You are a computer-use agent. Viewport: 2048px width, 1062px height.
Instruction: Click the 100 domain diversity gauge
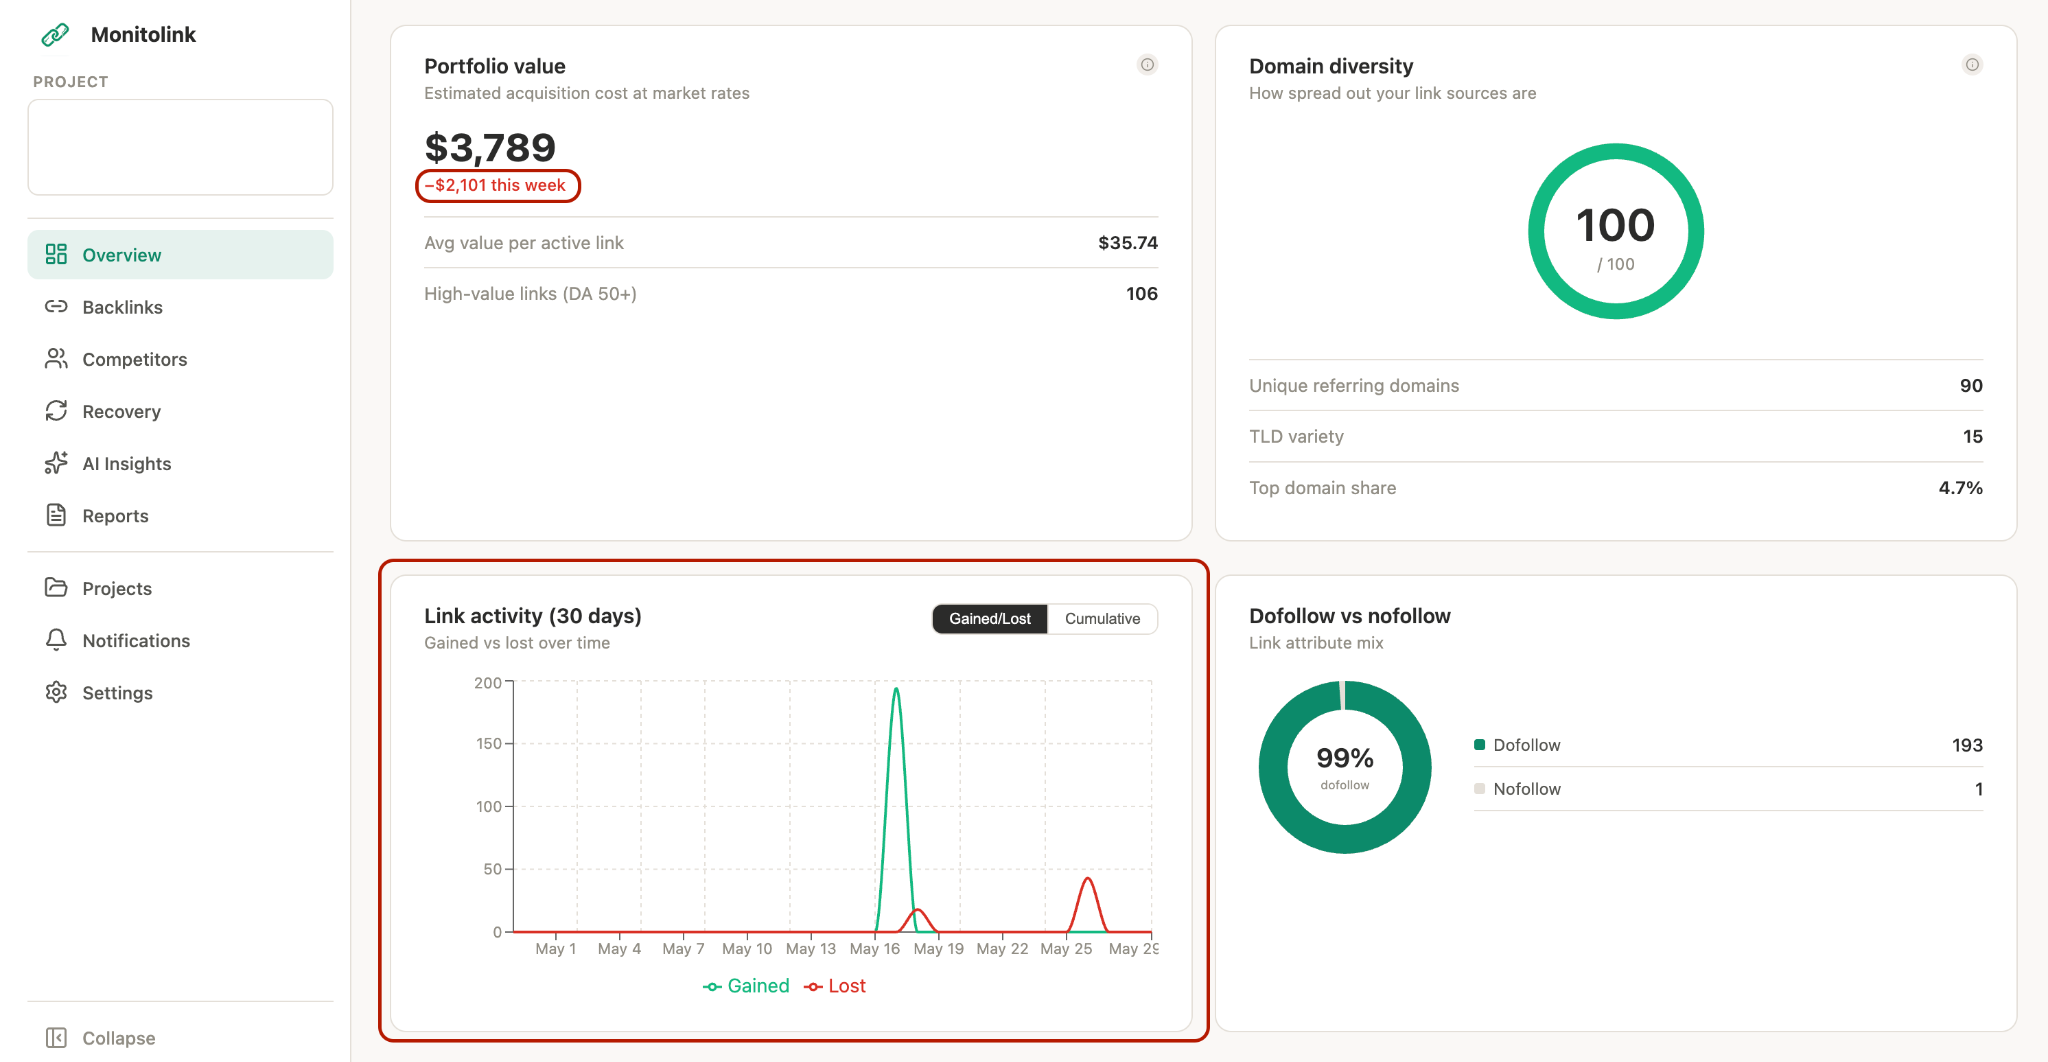click(x=1615, y=231)
